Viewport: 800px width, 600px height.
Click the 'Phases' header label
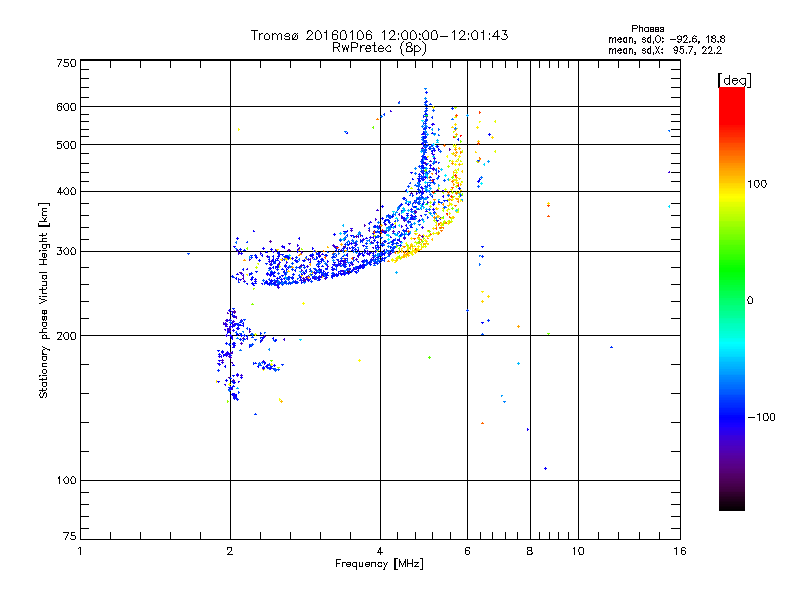coord(647,29)
